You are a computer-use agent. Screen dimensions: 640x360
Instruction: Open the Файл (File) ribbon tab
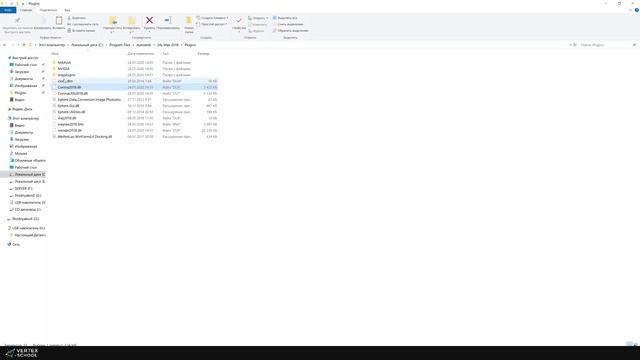click(x=8, y=10)
